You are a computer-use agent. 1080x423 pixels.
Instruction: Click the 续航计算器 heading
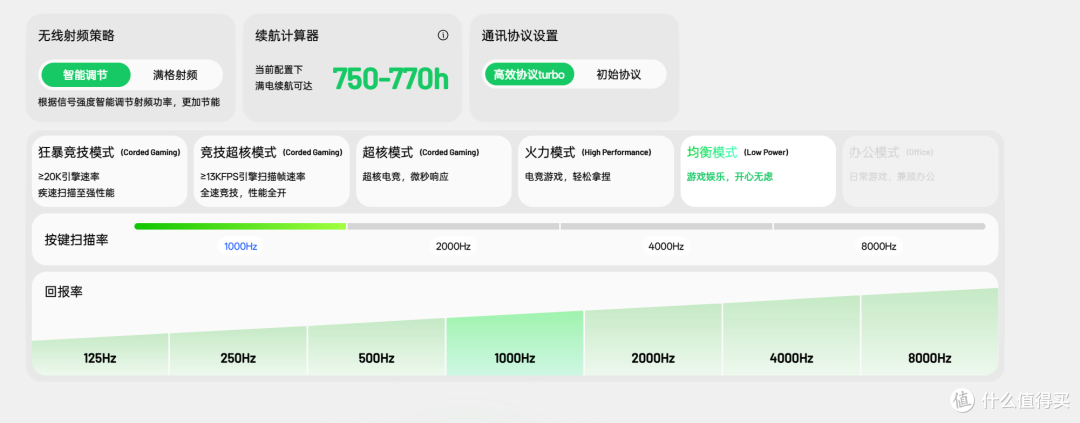287,36
